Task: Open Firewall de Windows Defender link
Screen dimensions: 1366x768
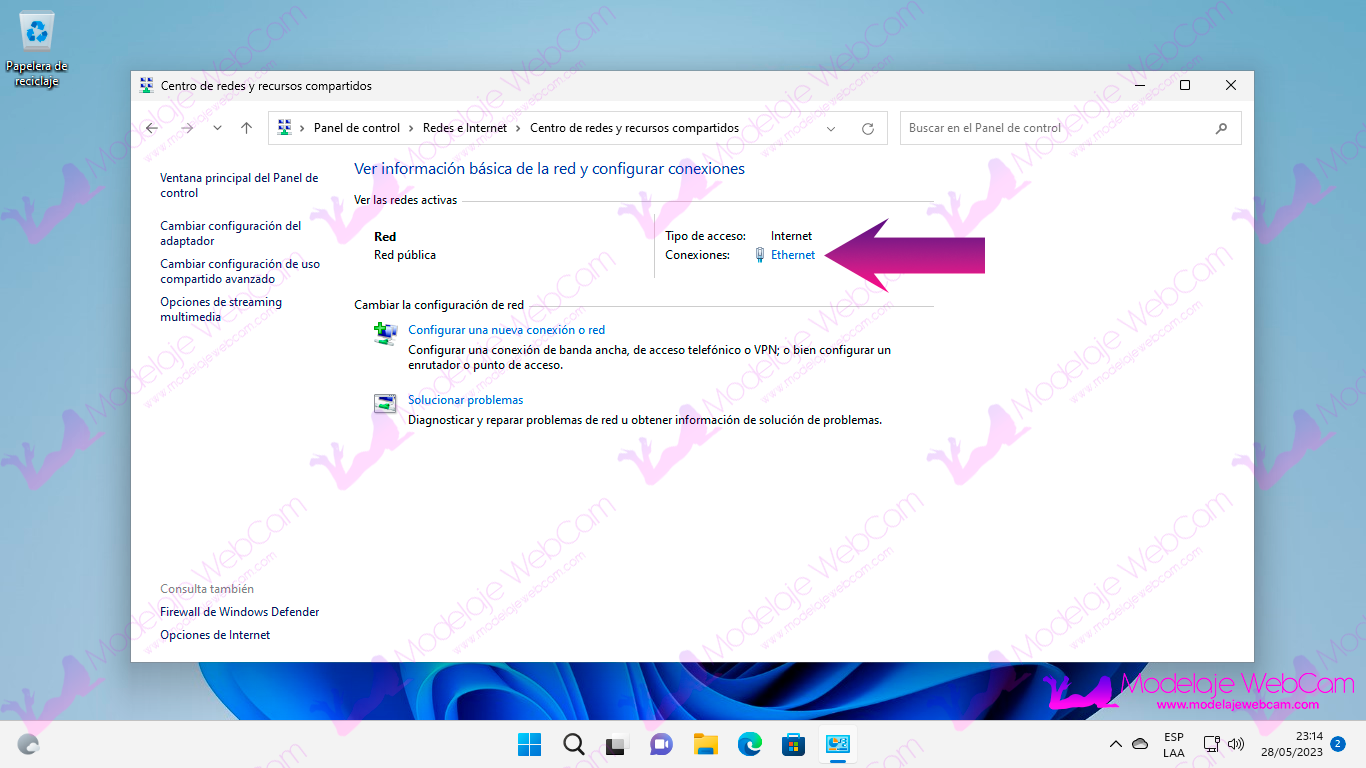Action: tap(239, 612)
